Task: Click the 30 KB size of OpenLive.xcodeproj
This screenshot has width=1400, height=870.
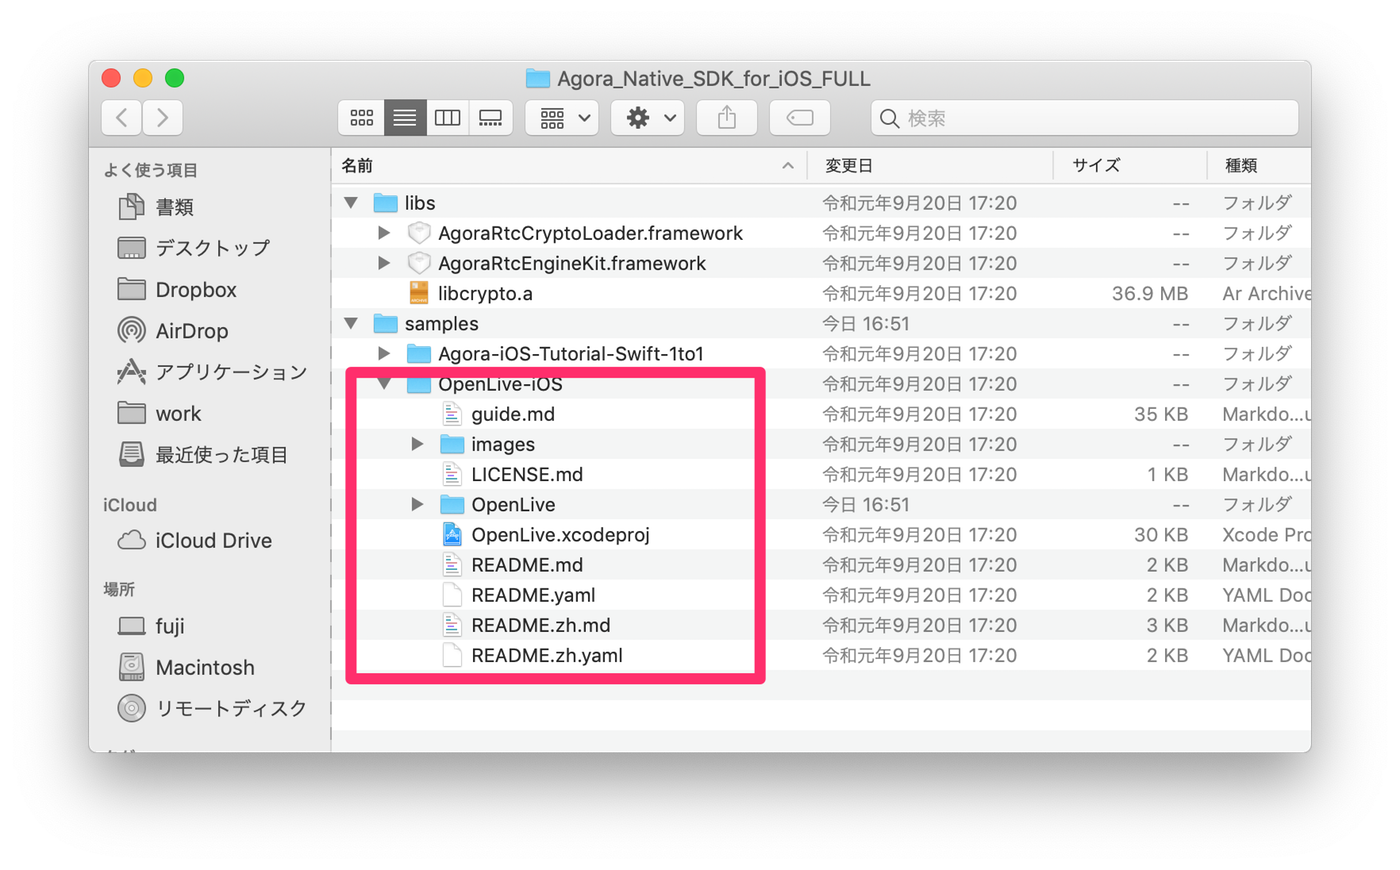Action: pos(1161,535)
